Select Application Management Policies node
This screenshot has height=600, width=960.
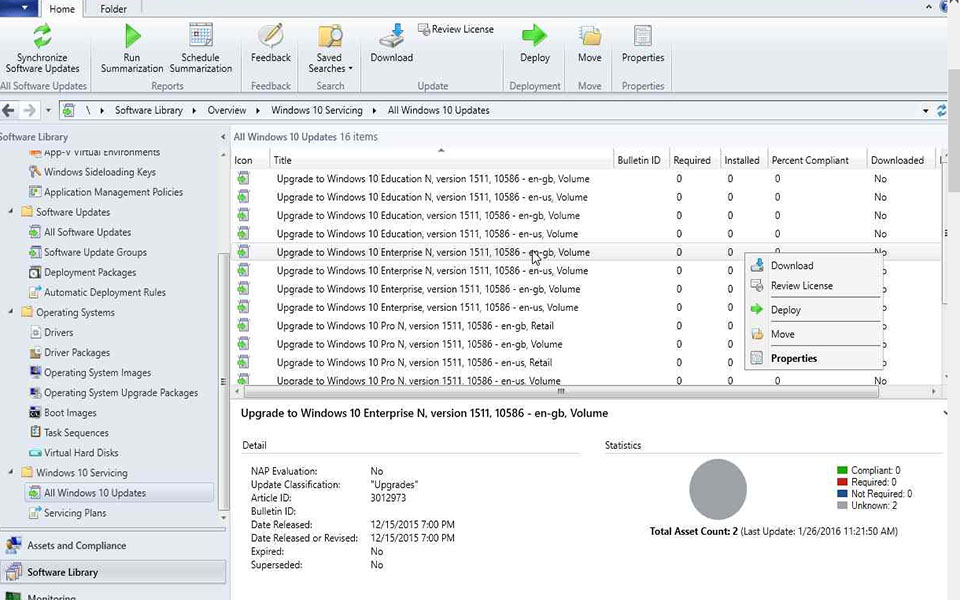107,192
